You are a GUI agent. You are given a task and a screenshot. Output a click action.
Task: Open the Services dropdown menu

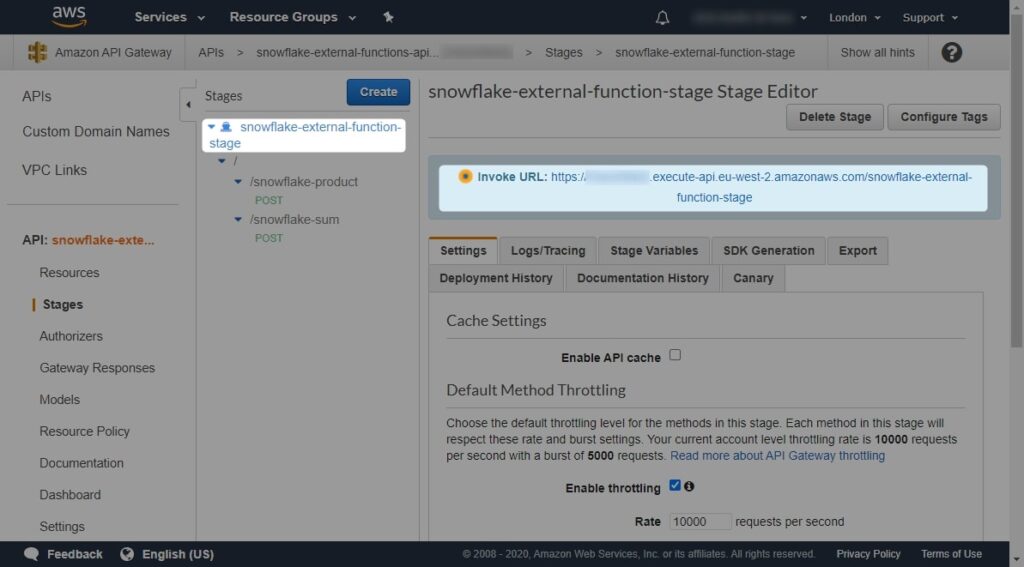[x=169, y=17]
